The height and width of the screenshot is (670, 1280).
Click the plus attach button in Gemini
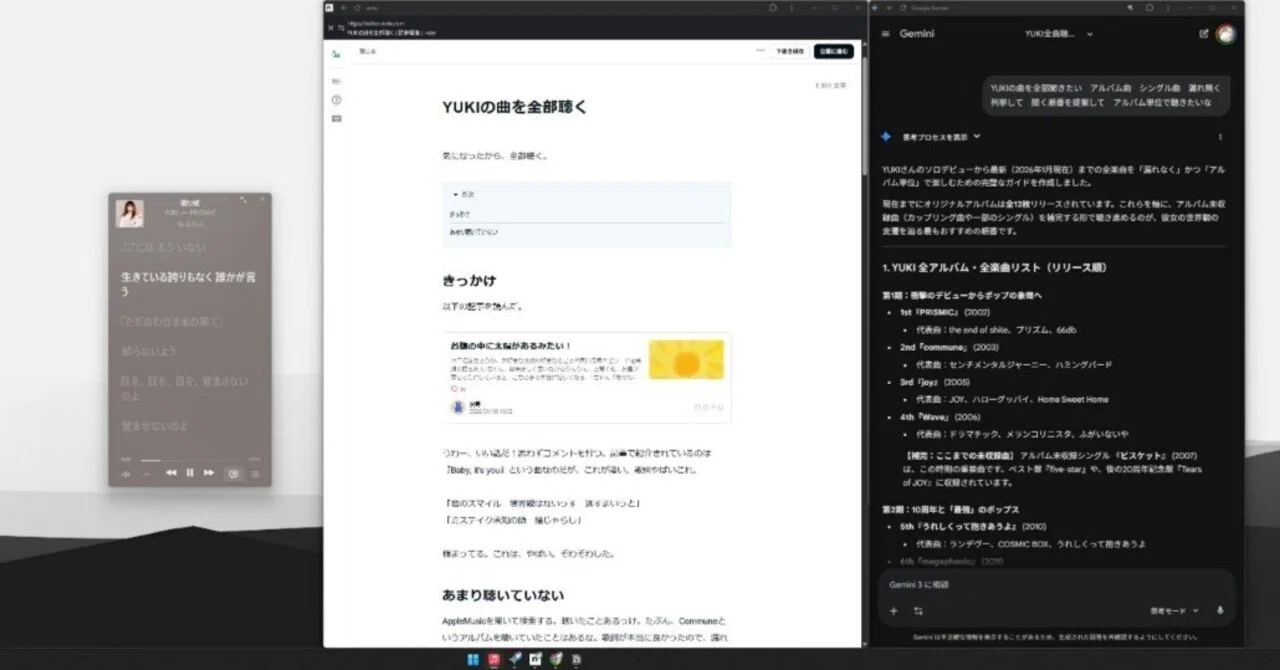[x=893, y=611]
